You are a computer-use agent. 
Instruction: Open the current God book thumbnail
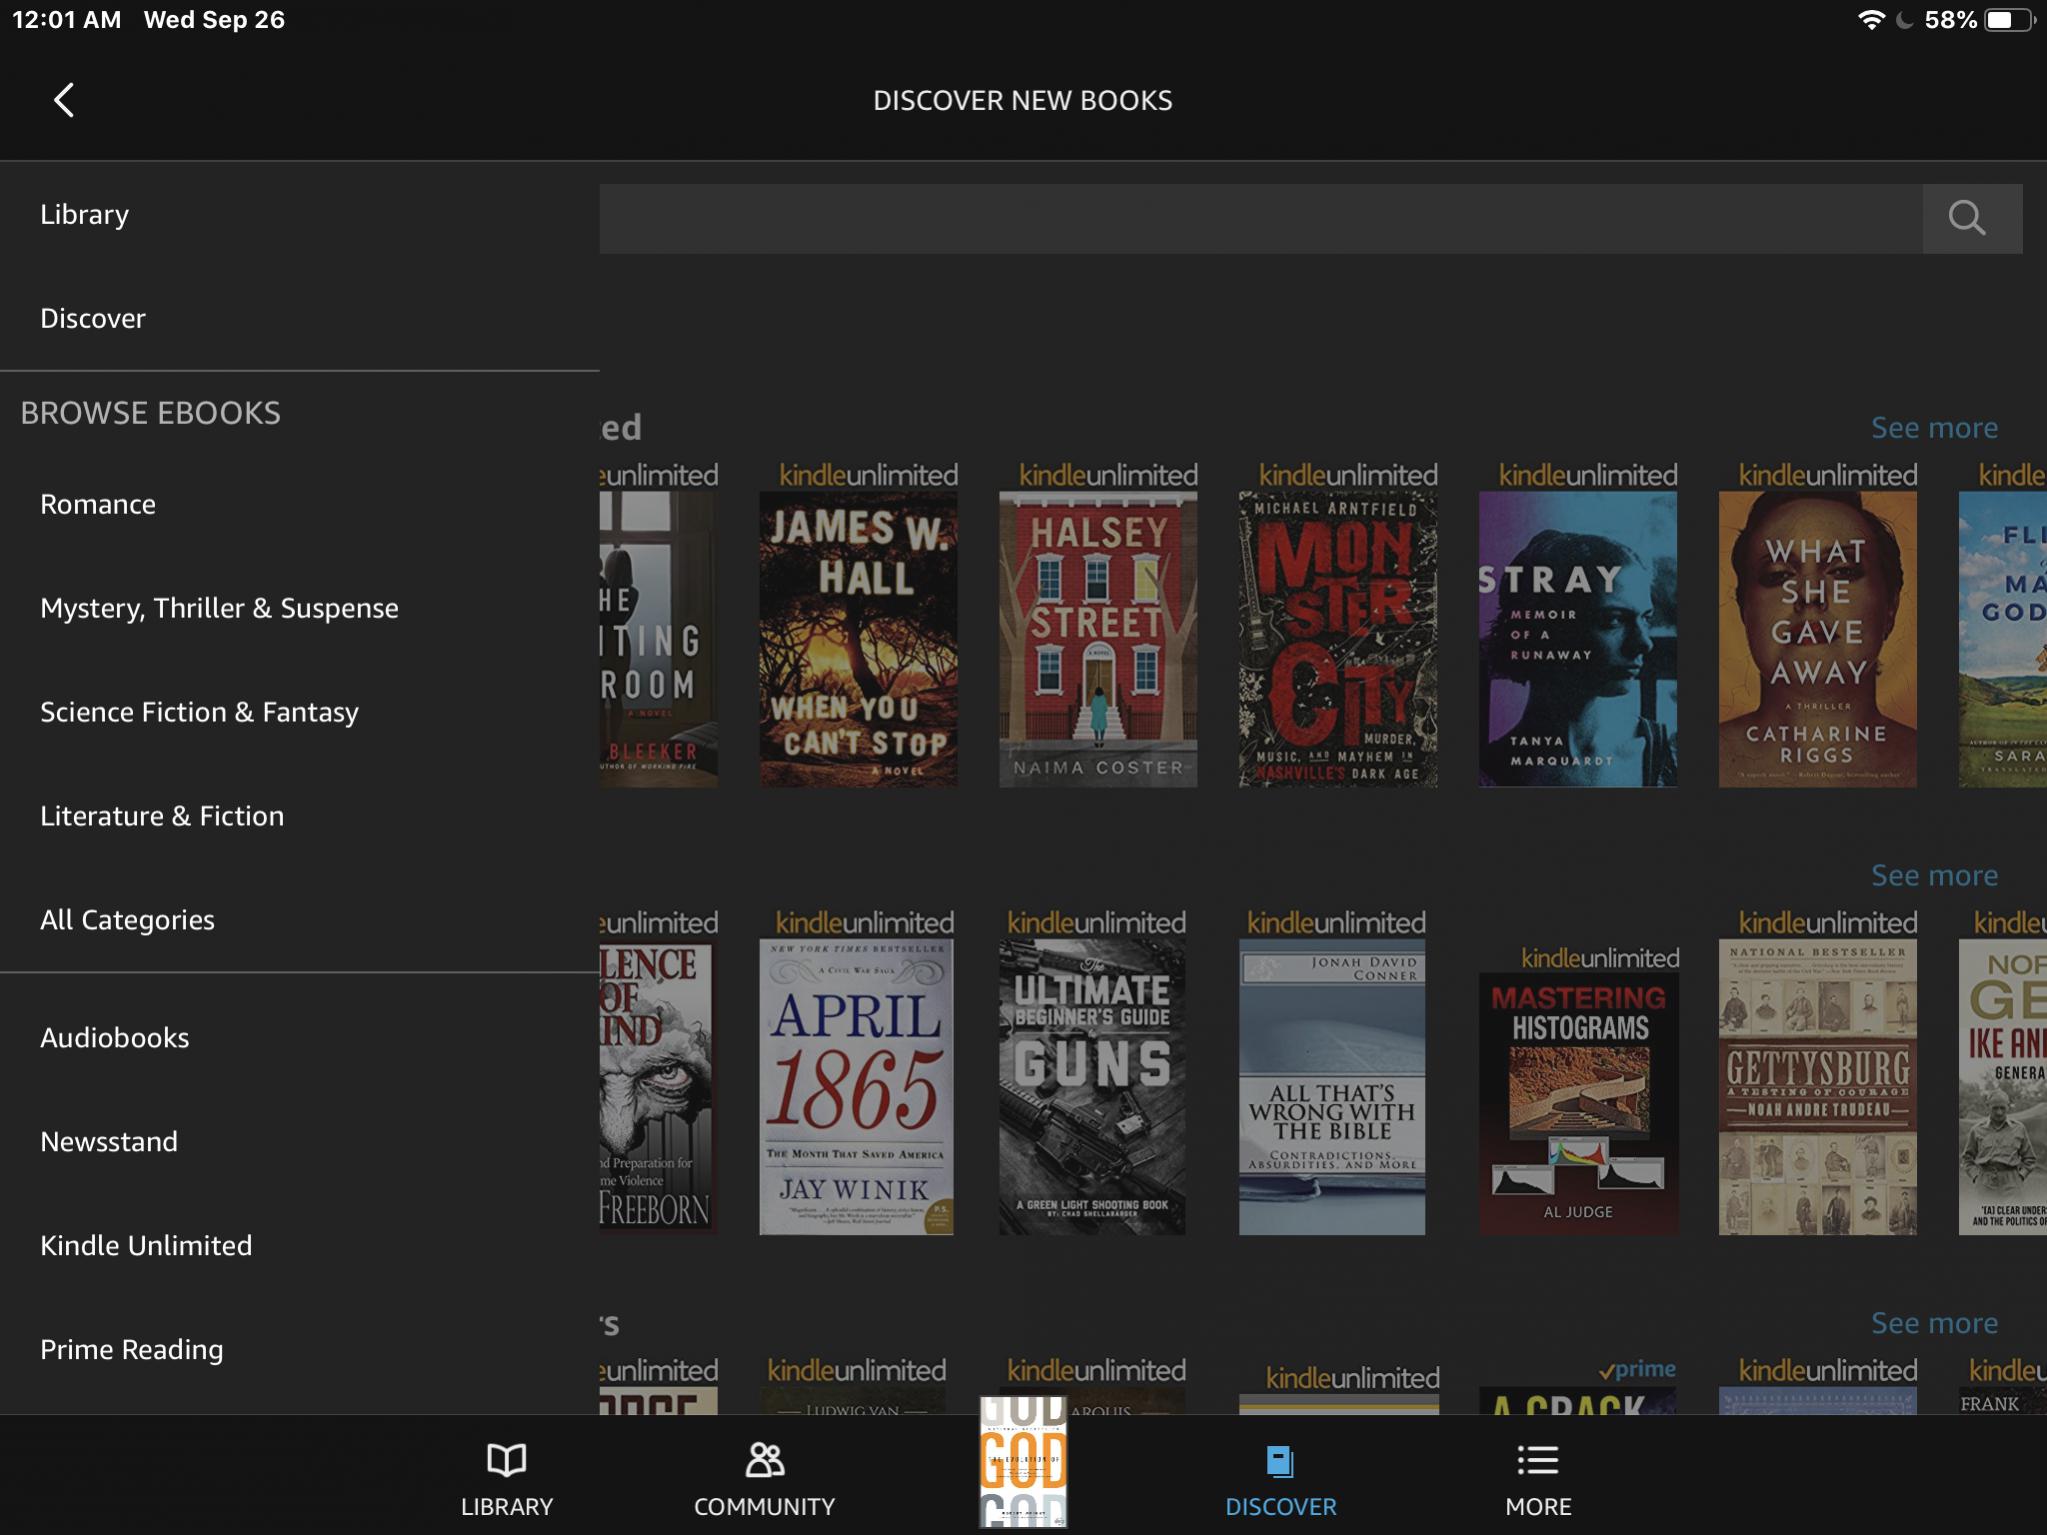(1023, 1462)
